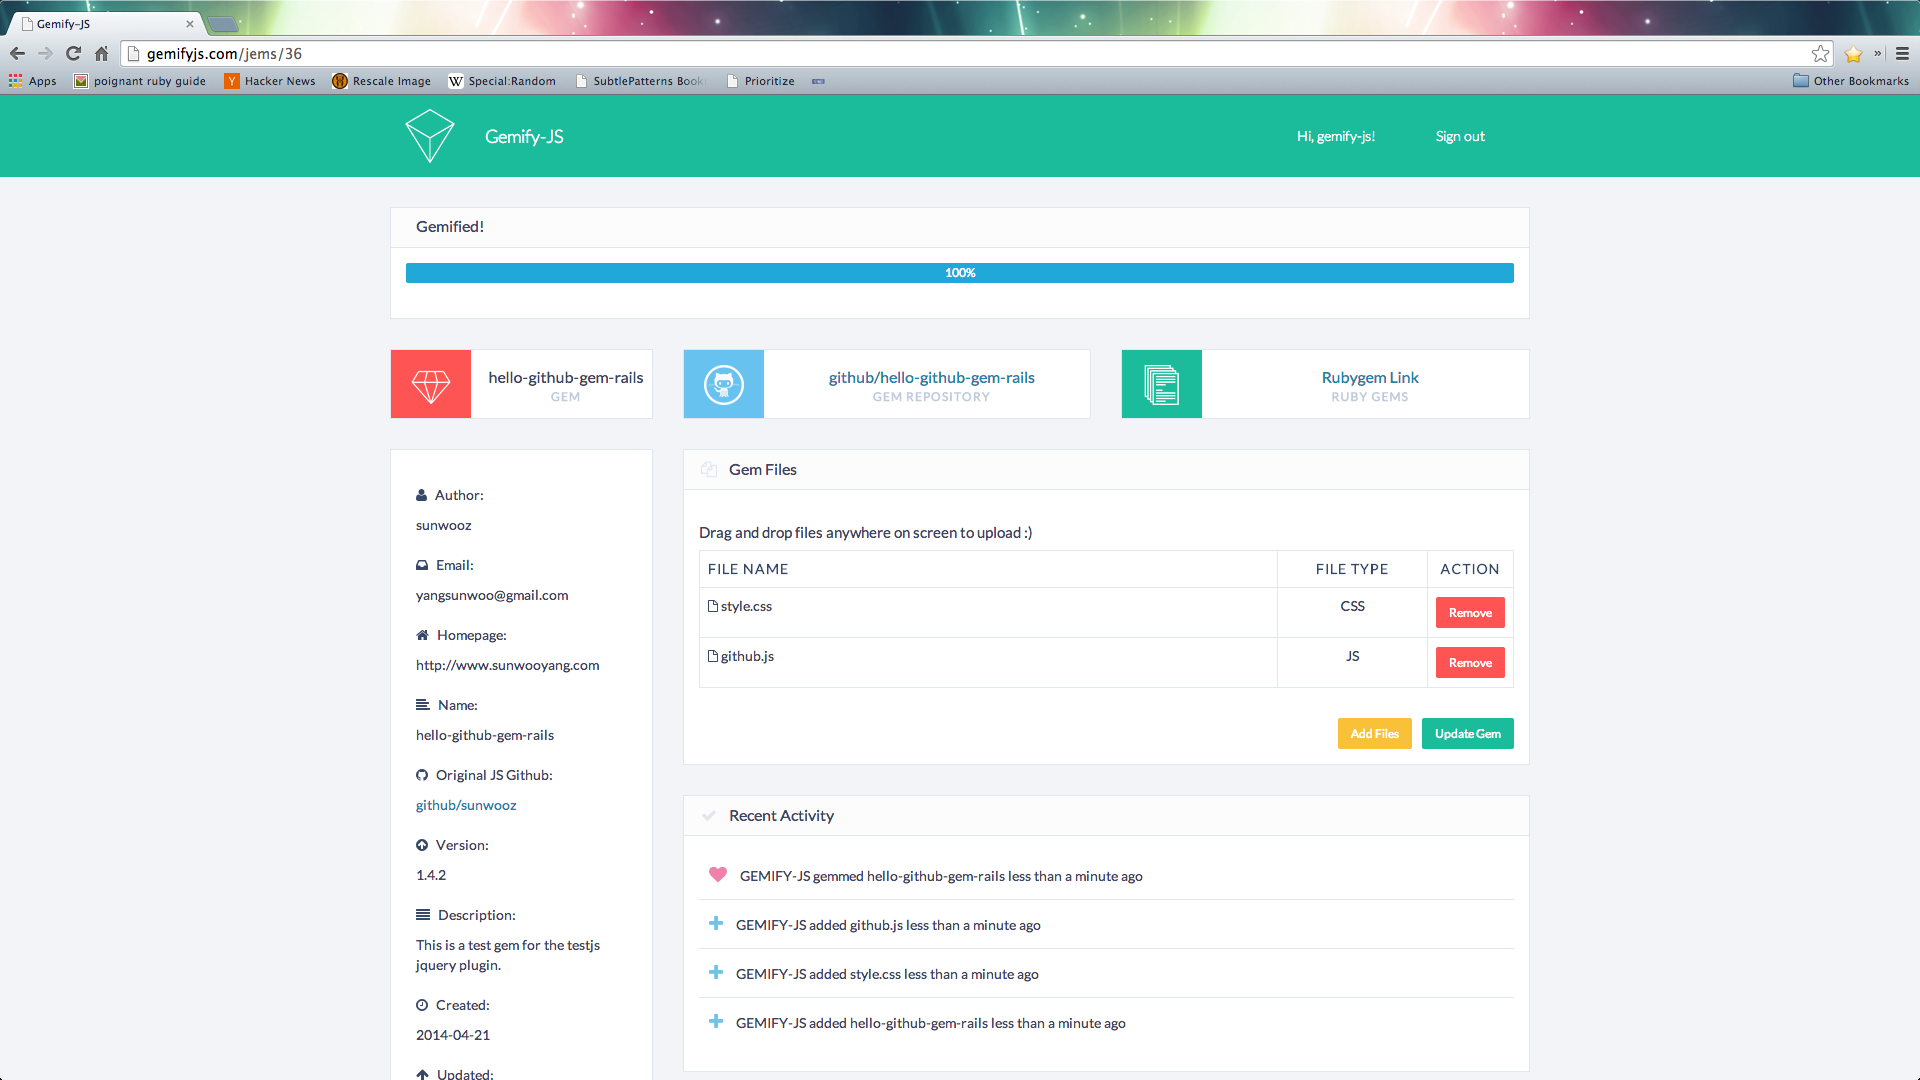Click the browser back arrow
Viewport: 1920px width, 1080px height.
pyautogui.click(x=17, y=54)
